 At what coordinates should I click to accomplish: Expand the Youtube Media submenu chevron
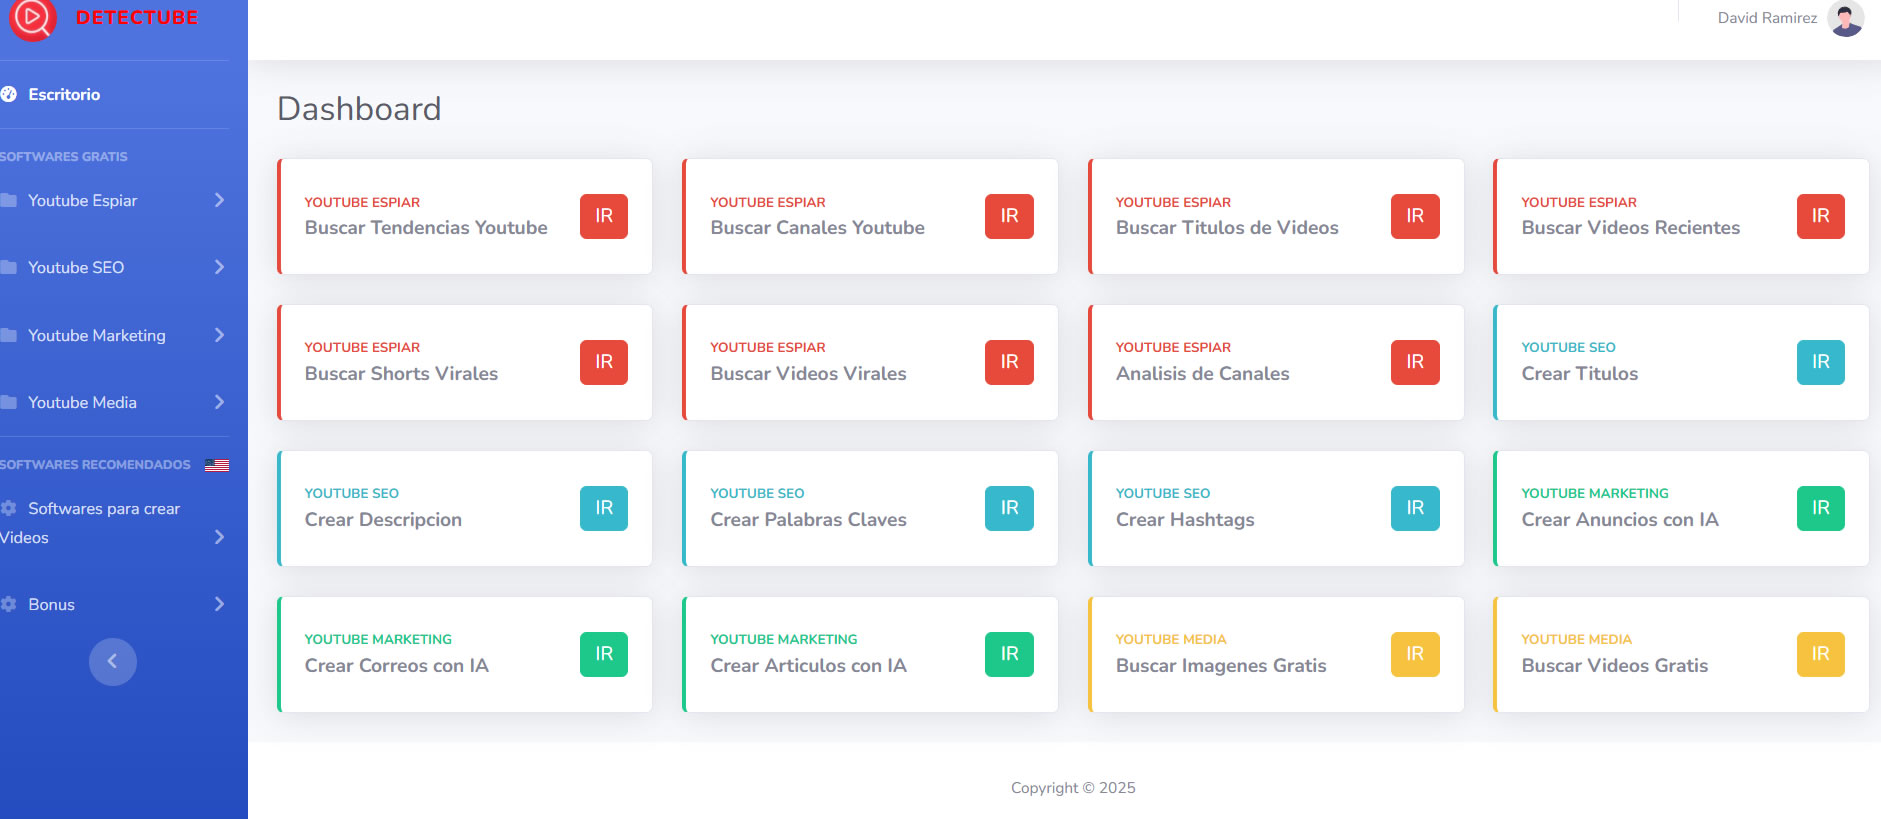click(219, 402)
